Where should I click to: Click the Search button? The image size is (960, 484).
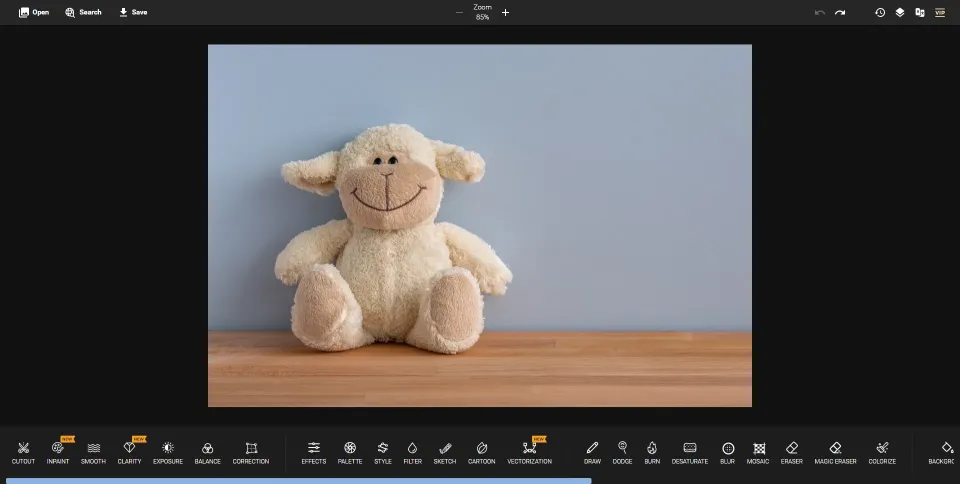[83, 12]
